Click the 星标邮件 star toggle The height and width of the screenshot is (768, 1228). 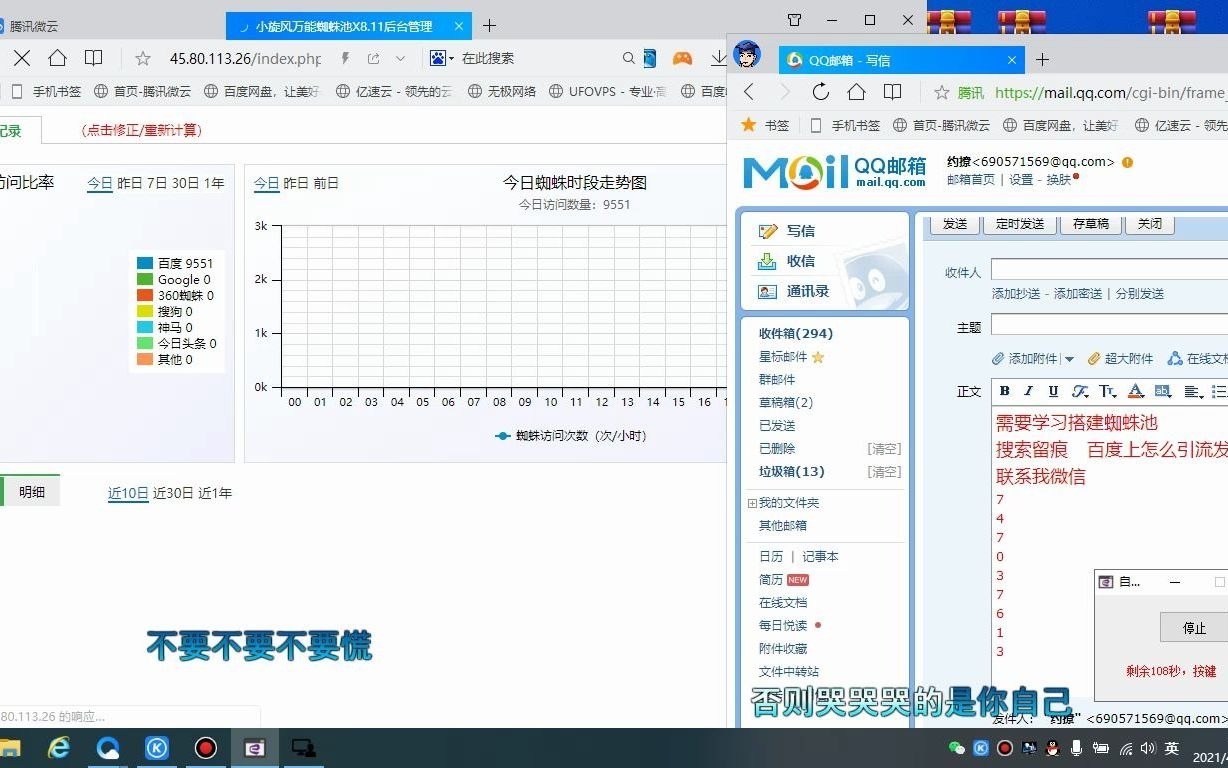click(x=818, y=356)
